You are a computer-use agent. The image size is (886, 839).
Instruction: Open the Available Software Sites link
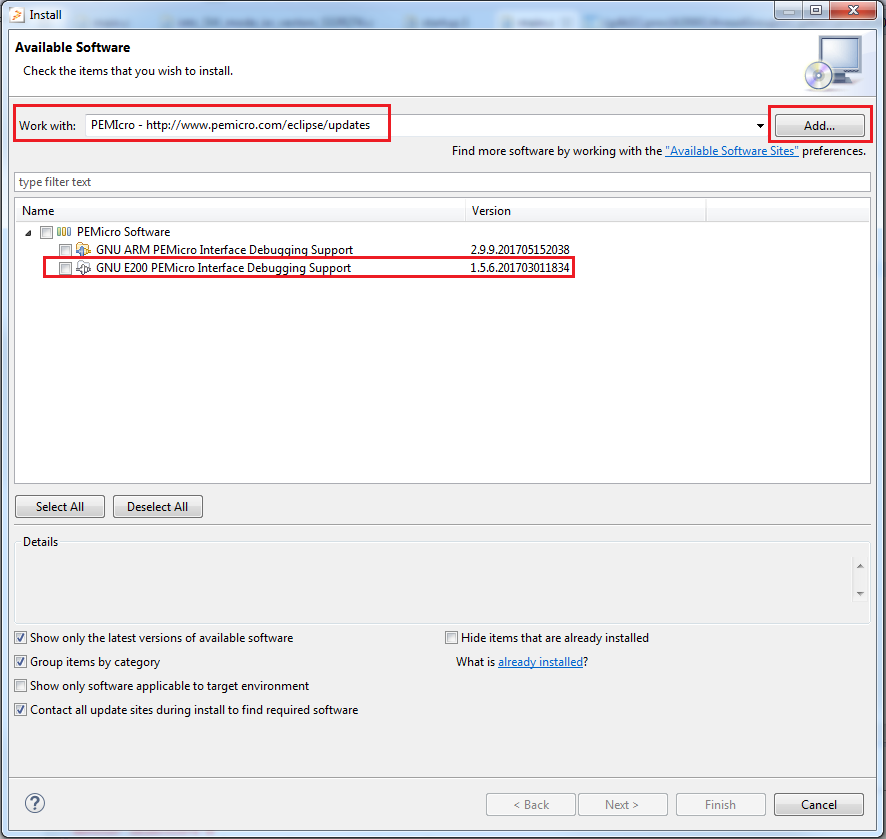click(x=732, y=151)
